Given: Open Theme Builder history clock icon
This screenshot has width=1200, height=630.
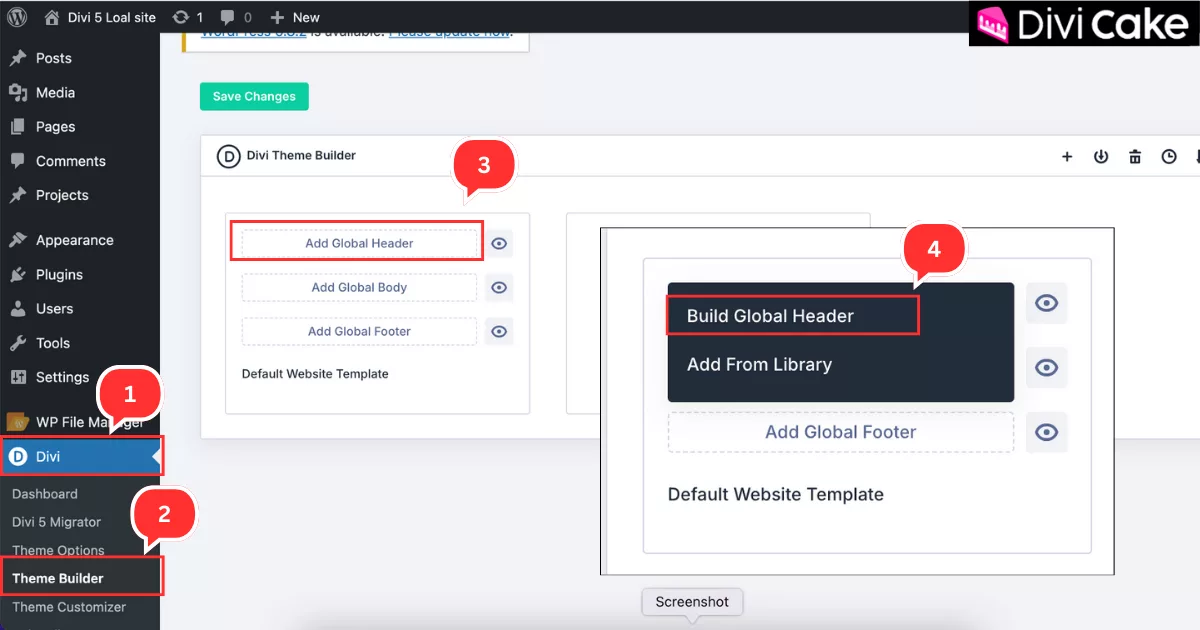Looking at the screenshot, I should (1169, 157).
